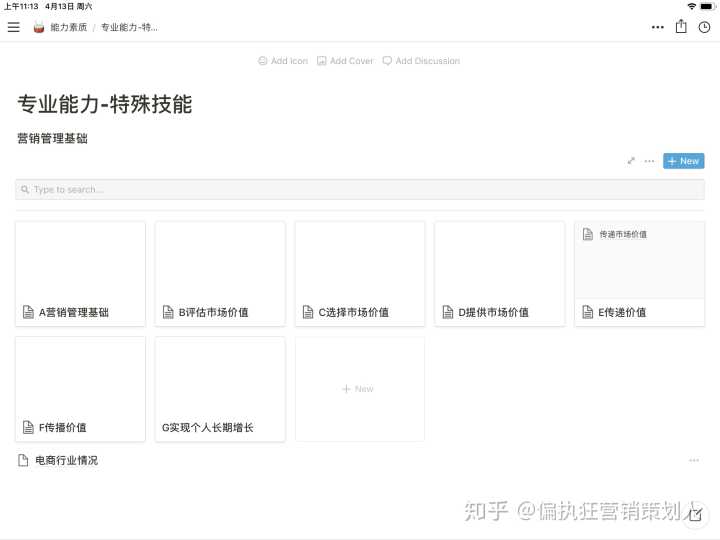Open page history clock icon

click(x=704, y=27)
